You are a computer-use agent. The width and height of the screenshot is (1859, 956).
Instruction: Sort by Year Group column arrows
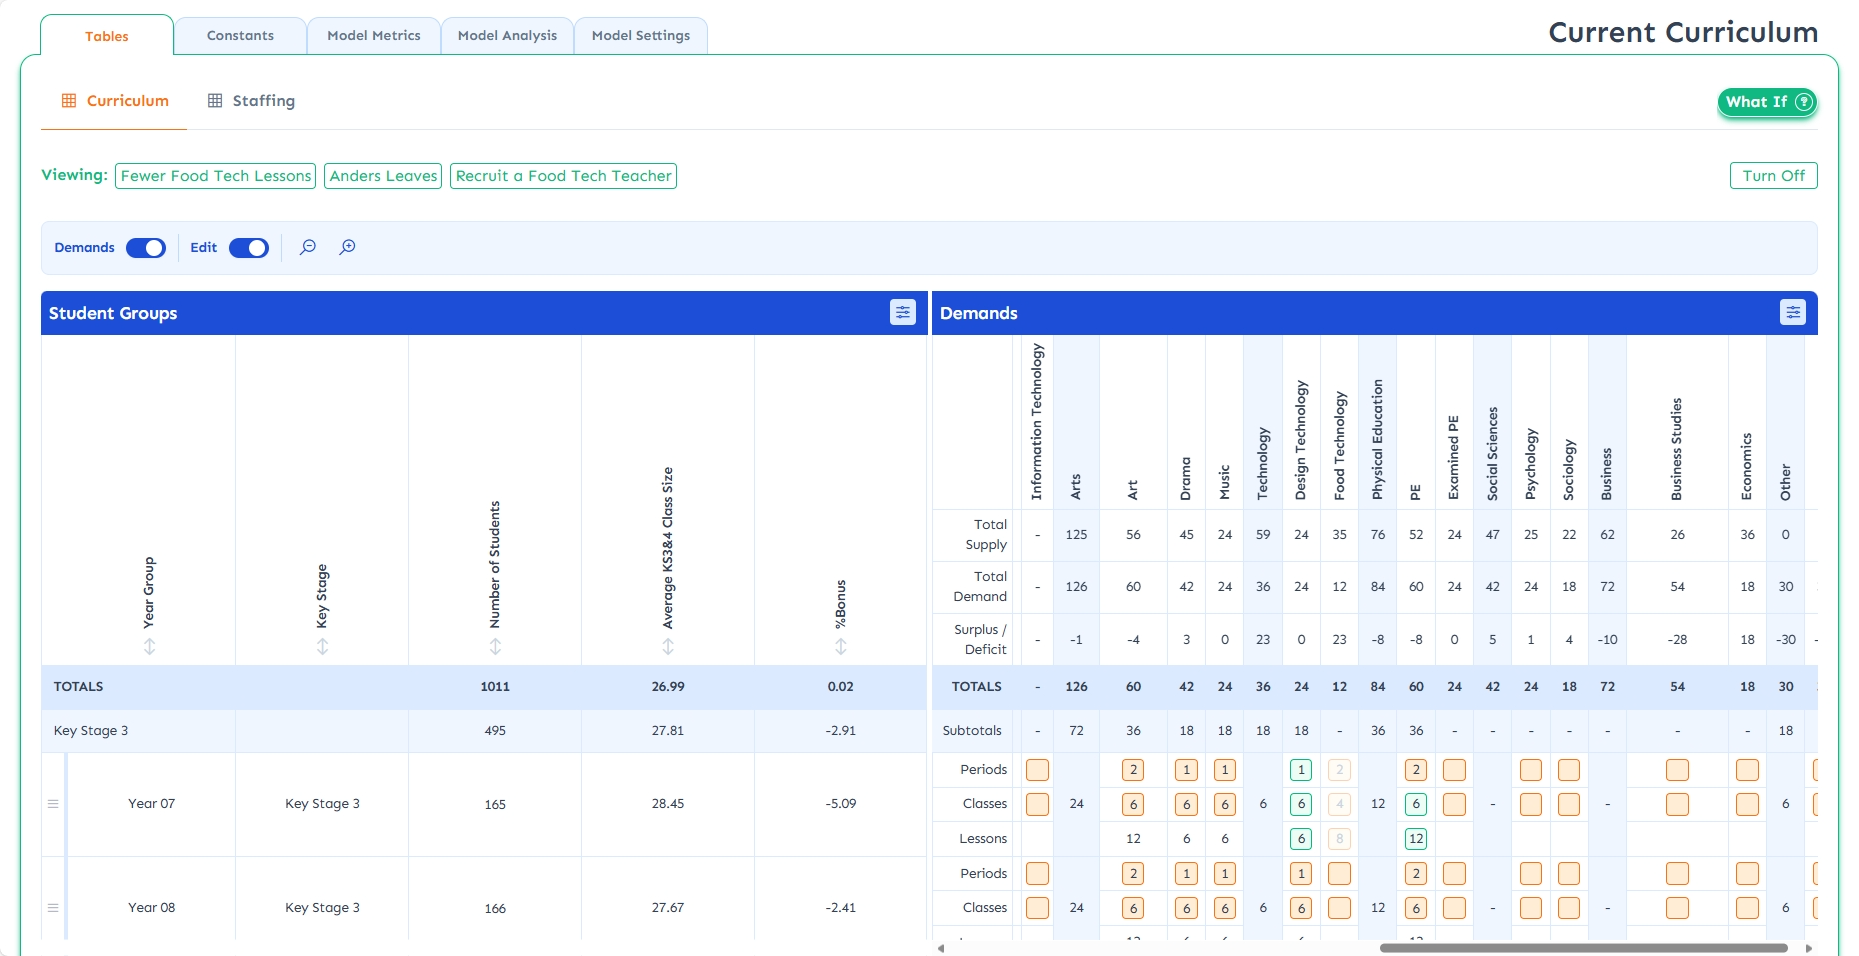[x=149, y=647]
